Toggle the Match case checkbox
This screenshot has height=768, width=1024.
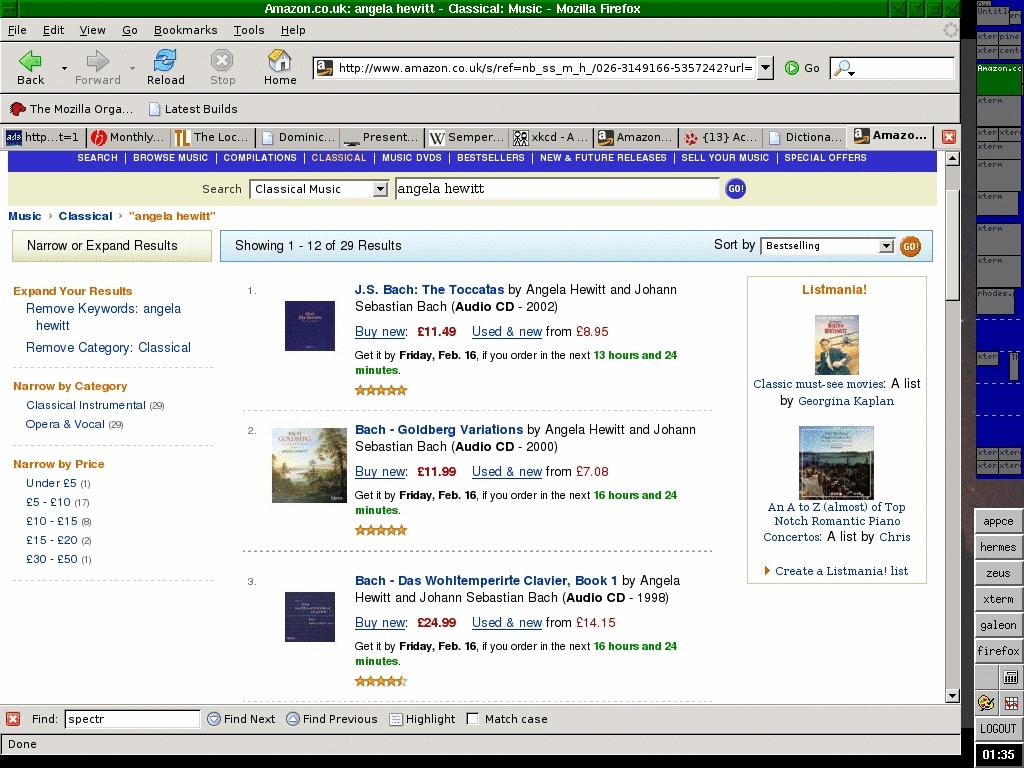pyautogui.click(x=473, y=719)
